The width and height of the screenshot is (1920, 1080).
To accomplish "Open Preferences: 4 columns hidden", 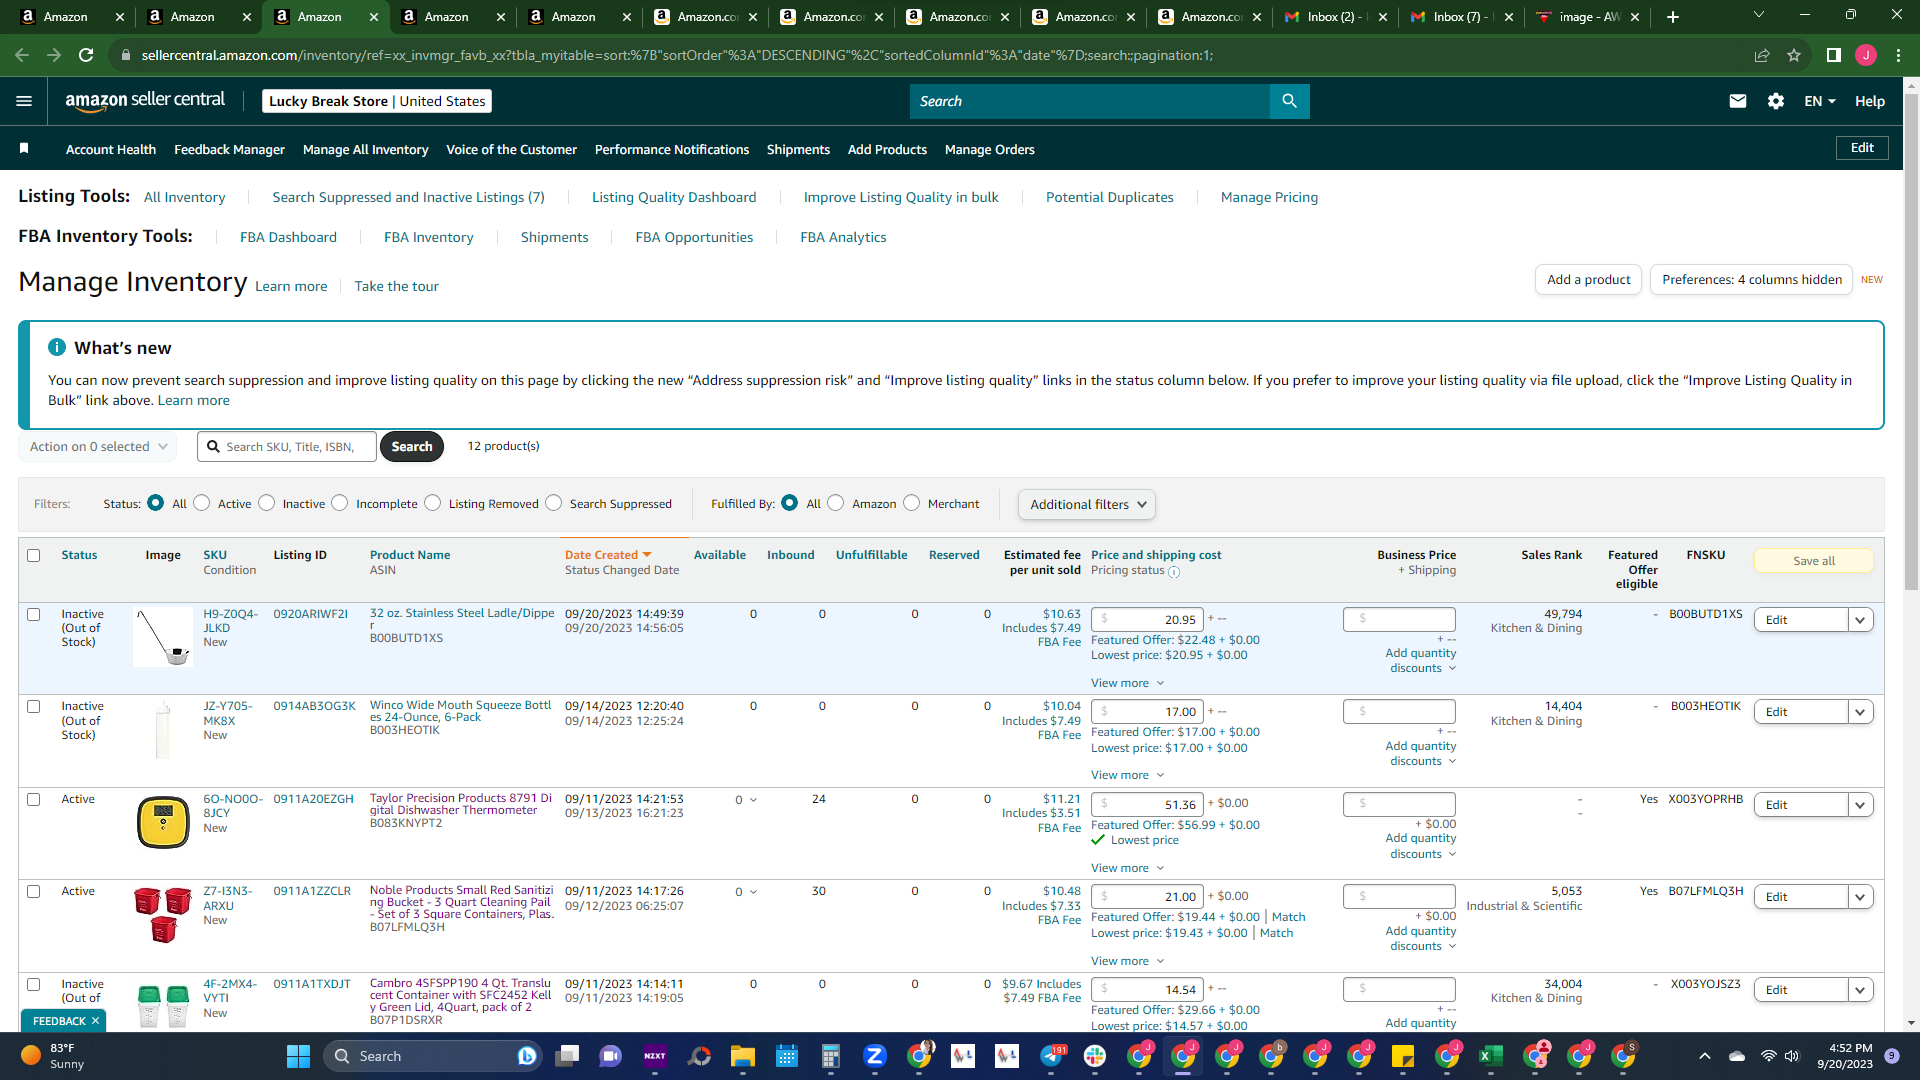I will point(1752,280).
